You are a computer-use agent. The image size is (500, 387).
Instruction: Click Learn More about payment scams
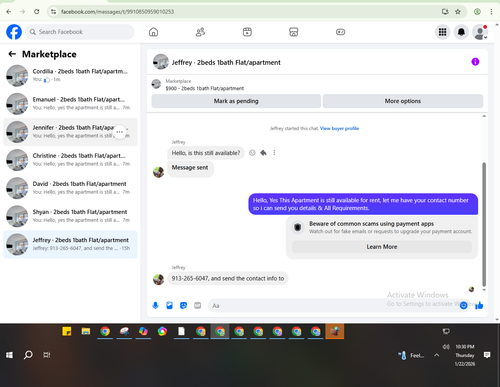point(382,247)
